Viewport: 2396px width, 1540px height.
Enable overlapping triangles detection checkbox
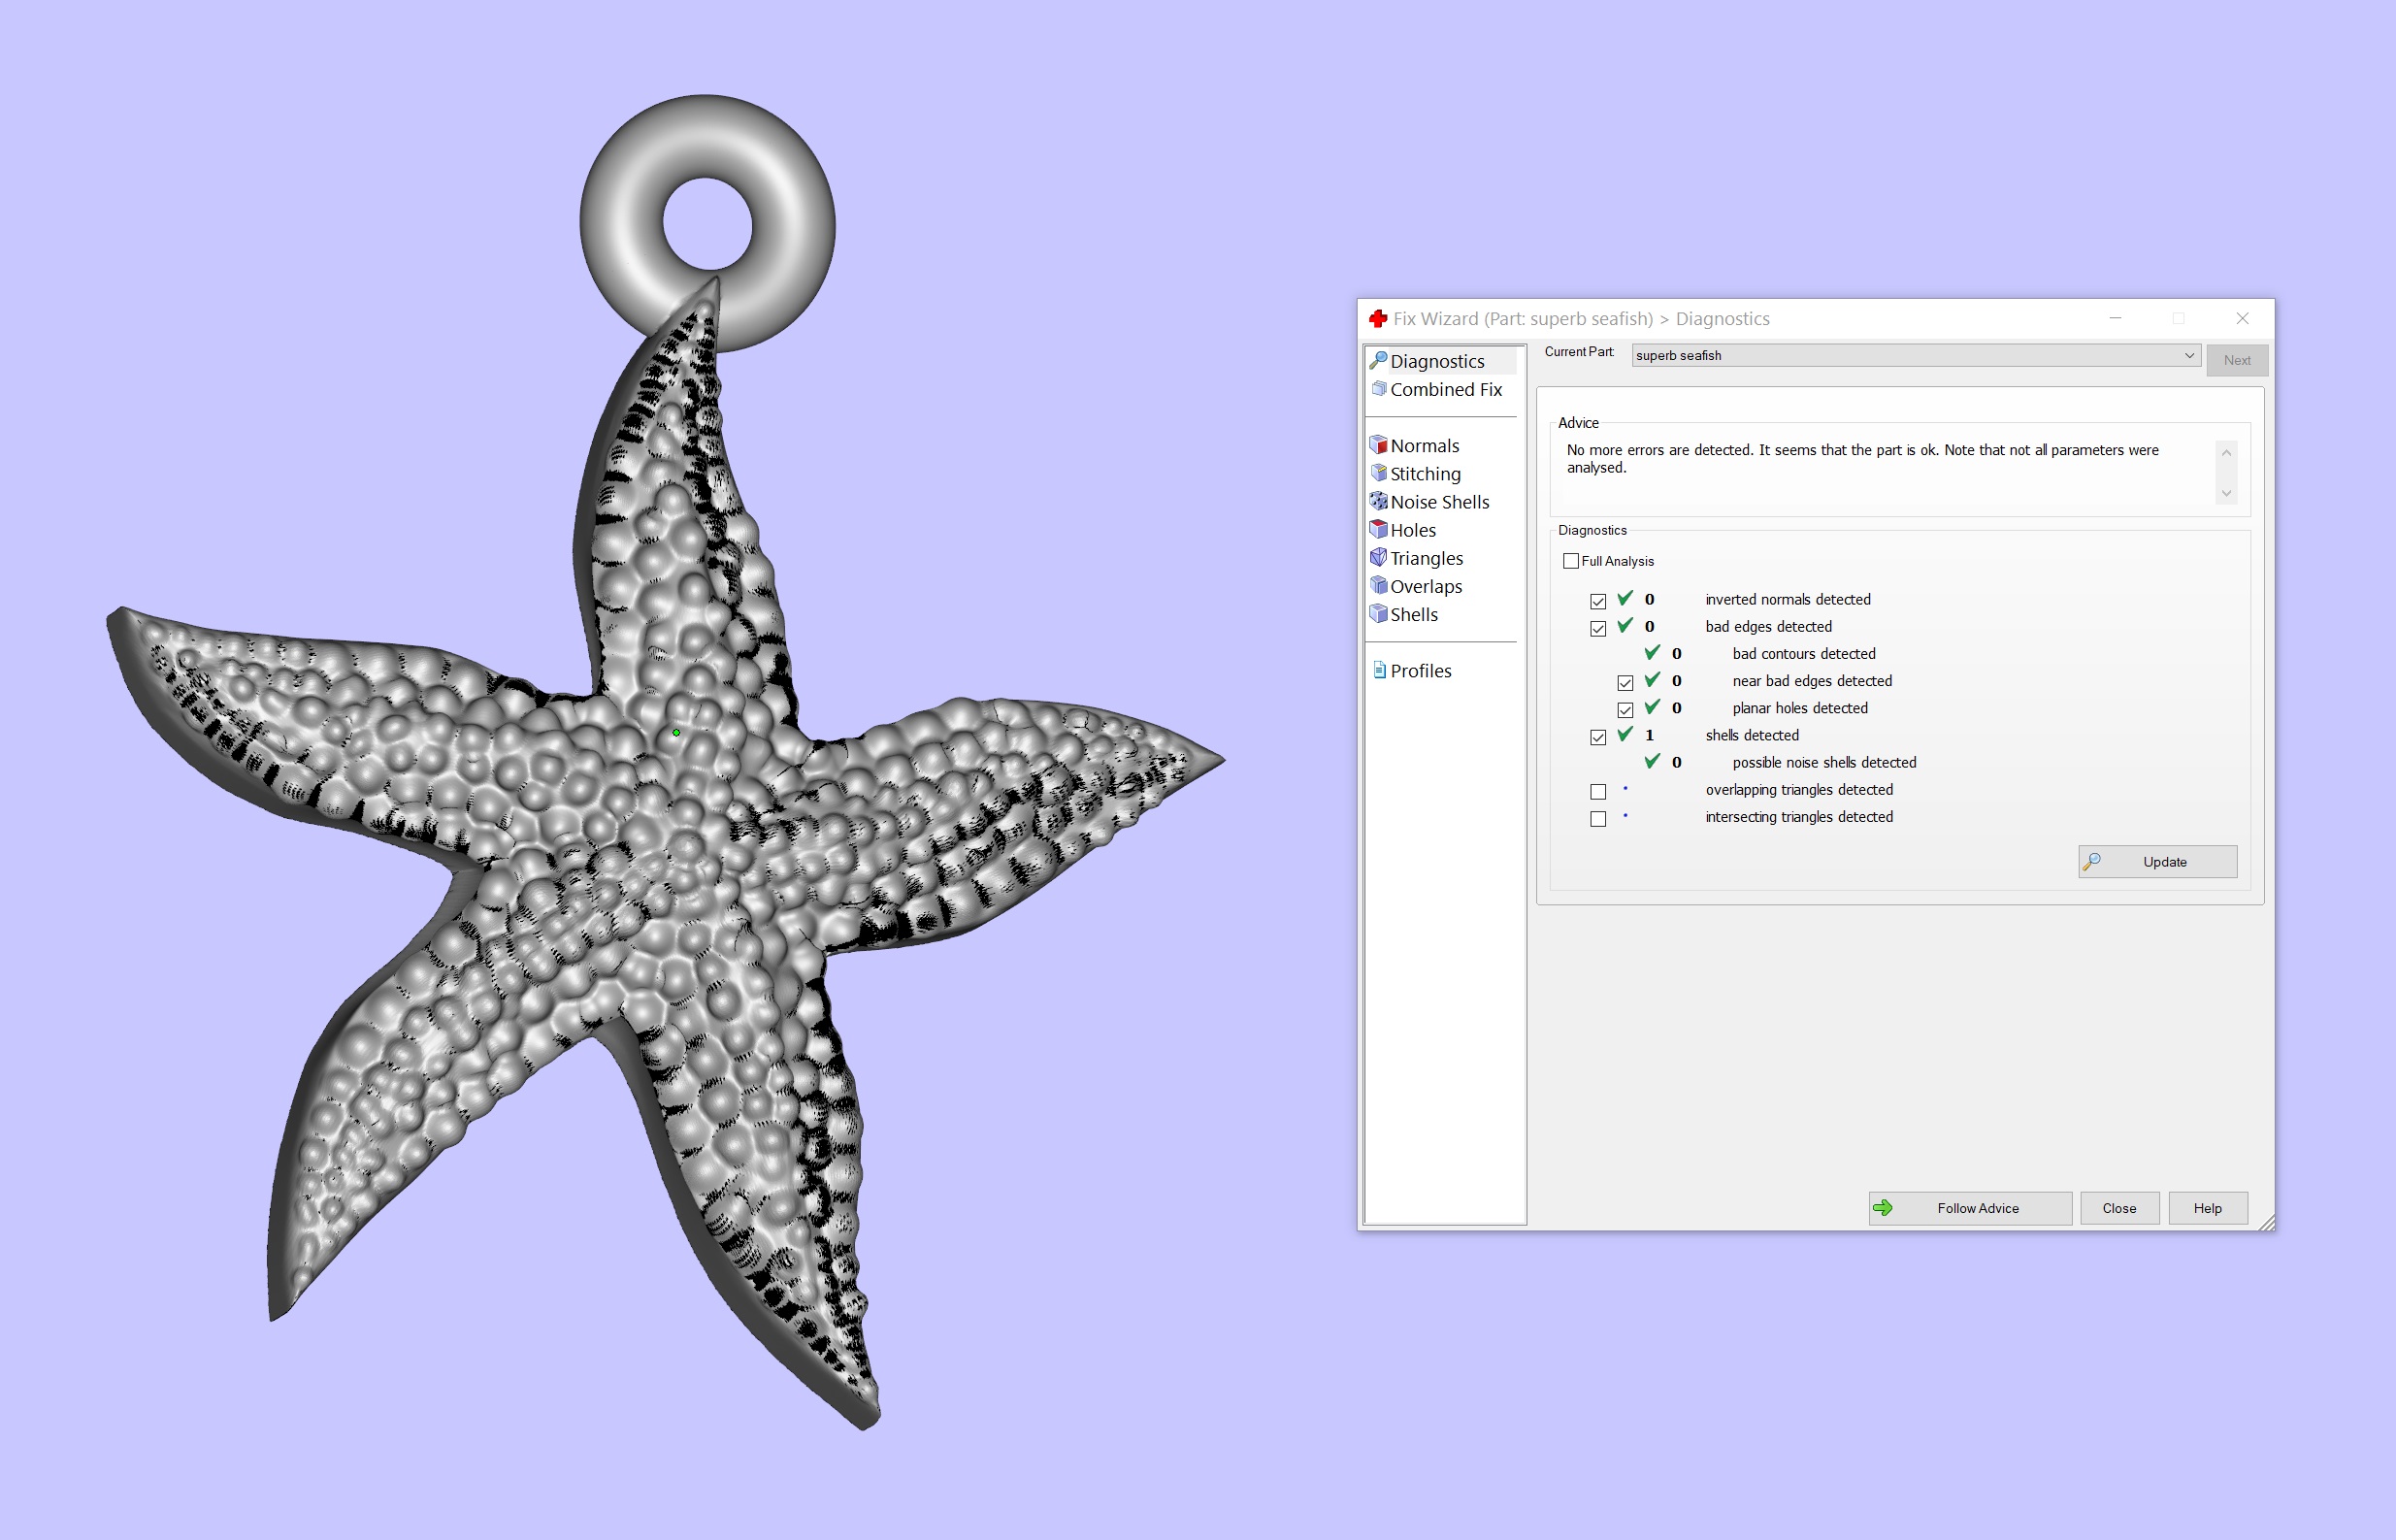tap(1597, 791)
